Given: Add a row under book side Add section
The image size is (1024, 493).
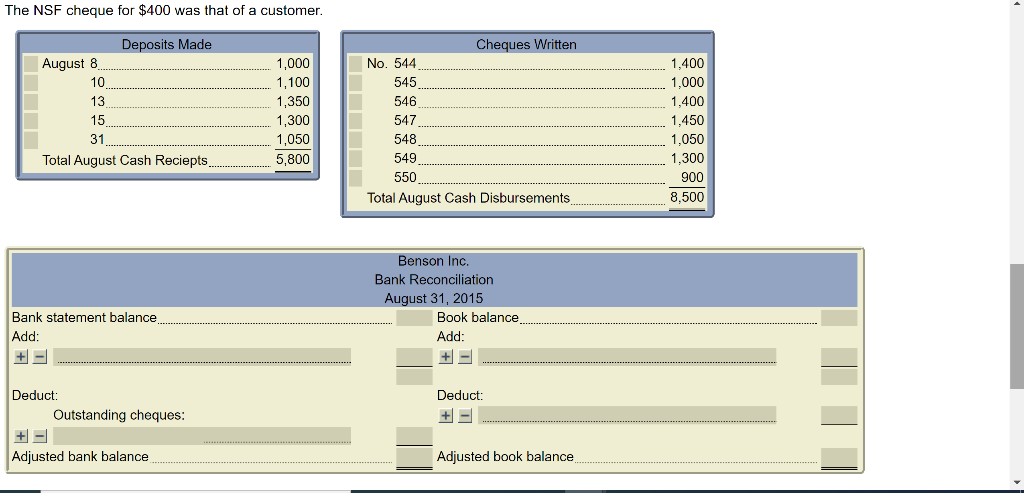Looking at the screenshot, I should [x=445, y=357].
